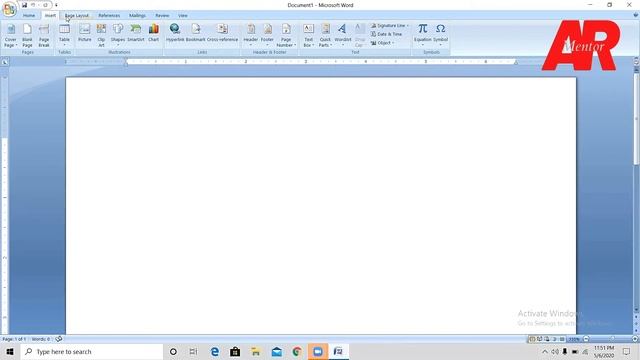Click the Zoom Out minus button
This screenshot has height=360, width=640.
[x=586, y=339]
